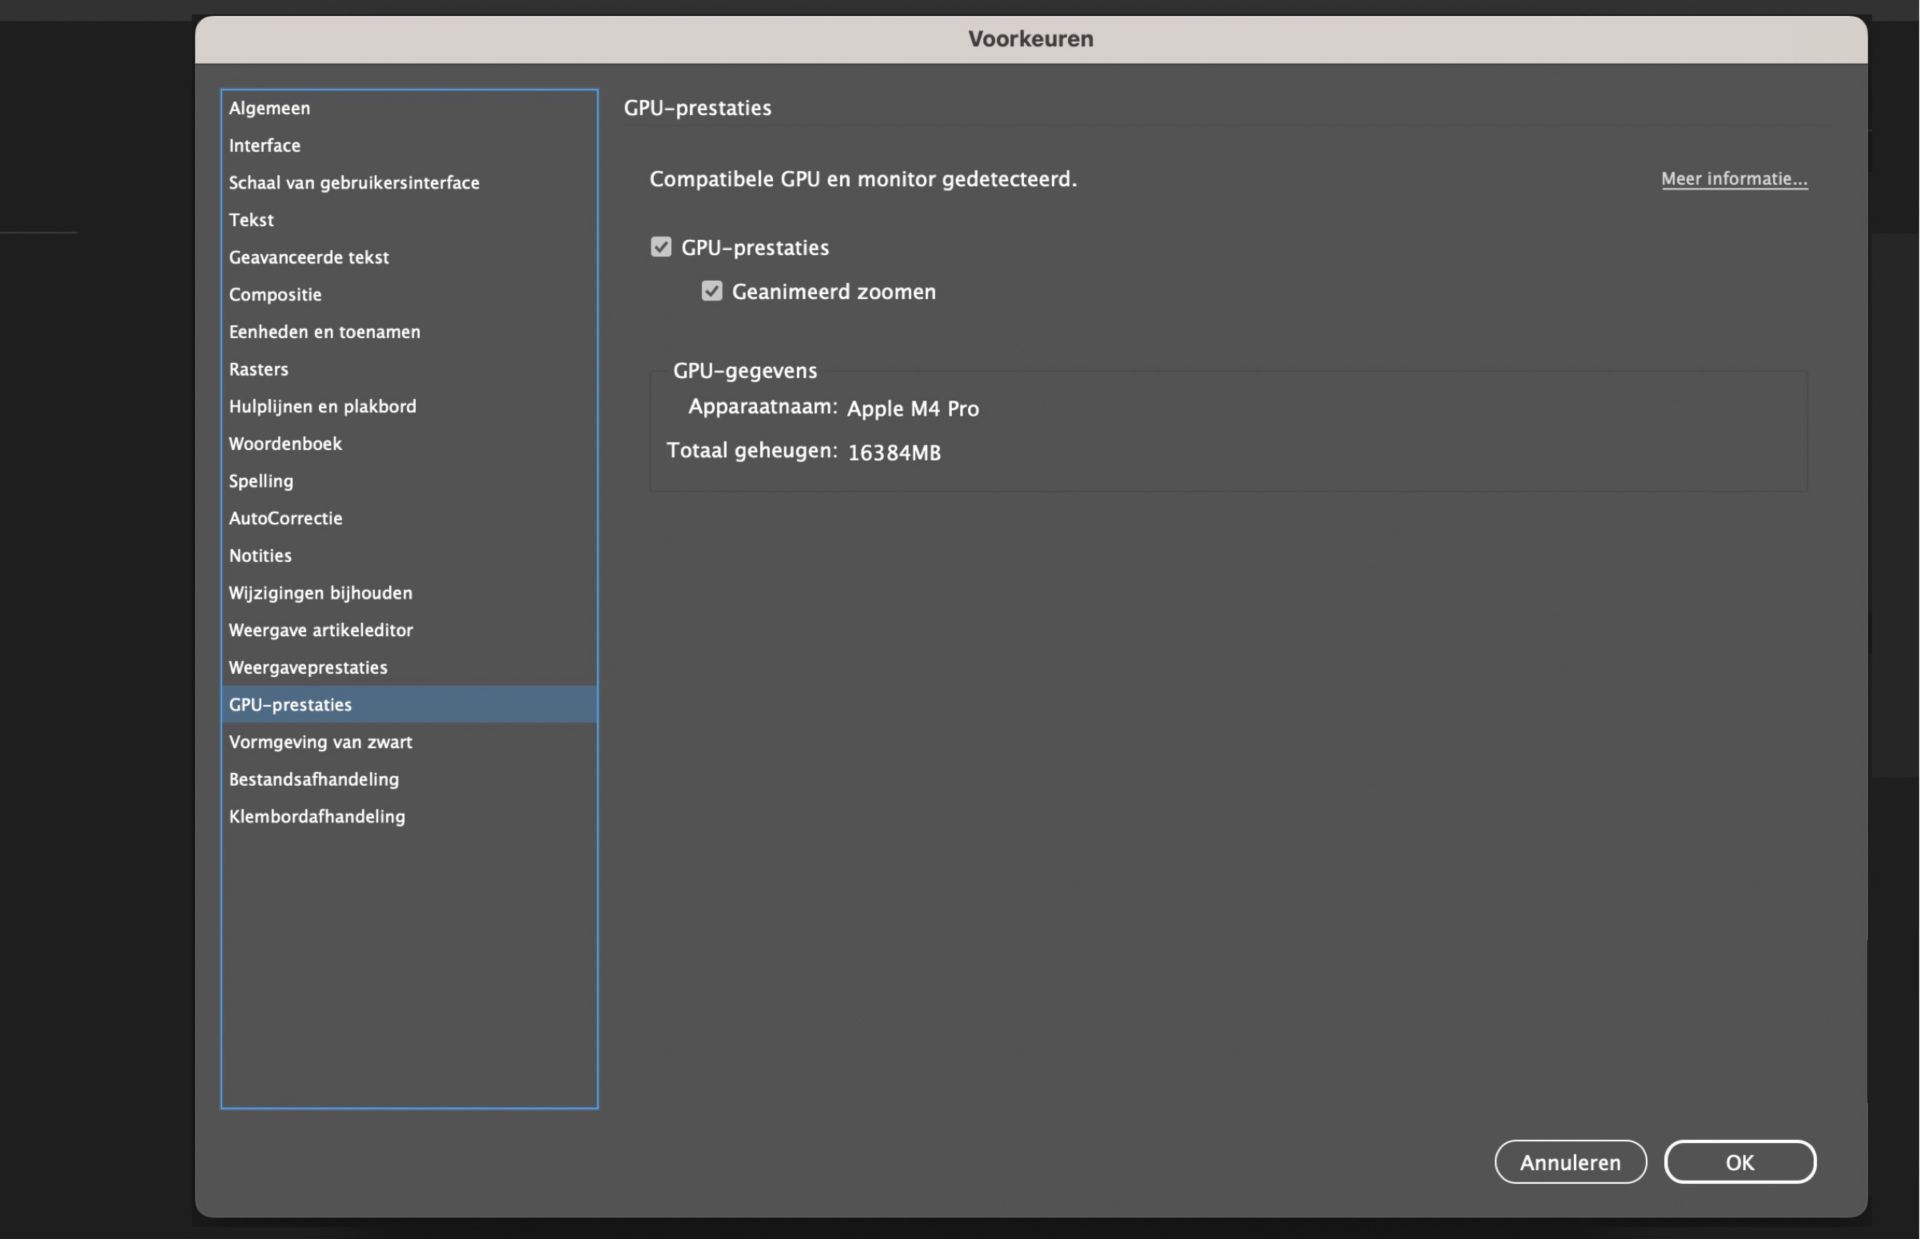
Task: Click the Annuleren button
Action: pyautogui.click(x=1570, y=1162)
